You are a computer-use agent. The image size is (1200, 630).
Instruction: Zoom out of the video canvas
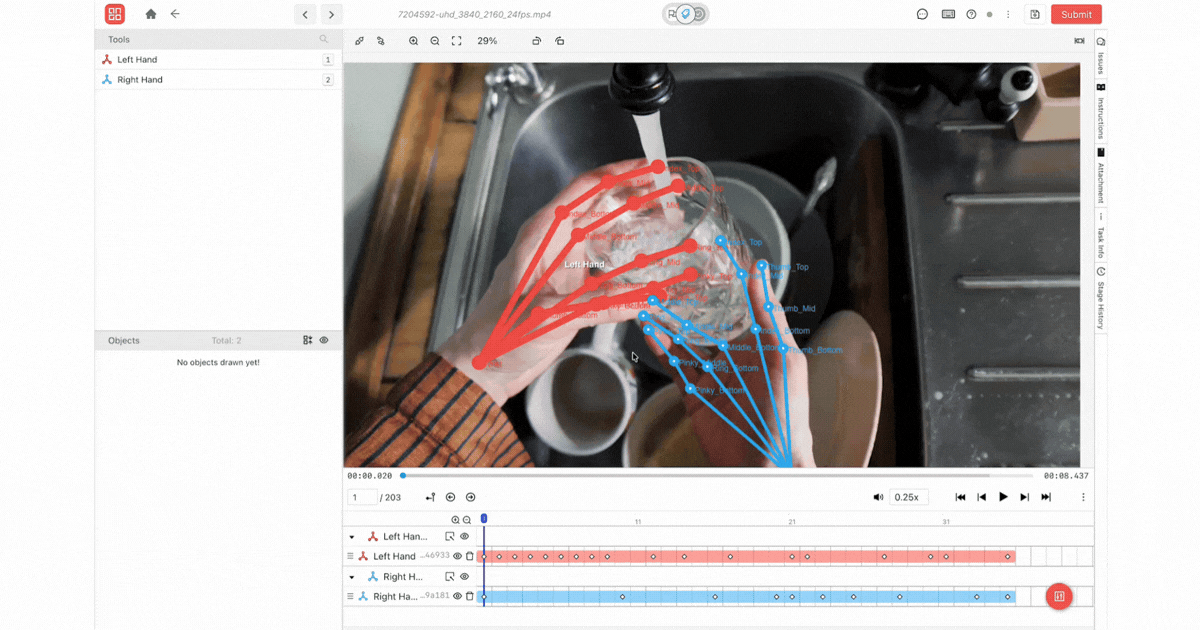[x=434, y=41]
